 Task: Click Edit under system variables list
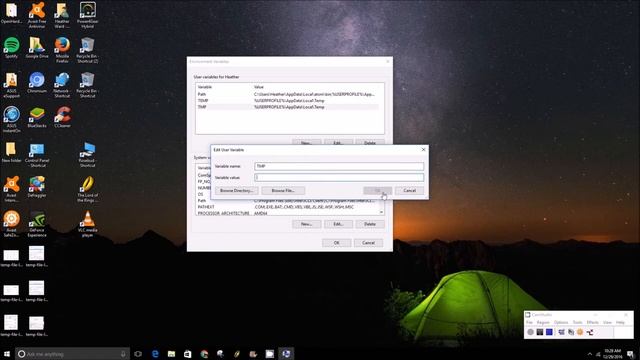click(x=338, y=224)
